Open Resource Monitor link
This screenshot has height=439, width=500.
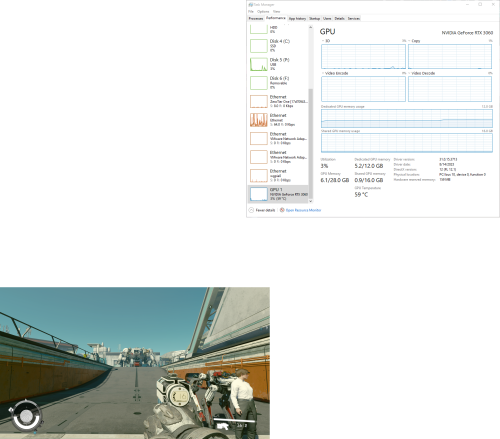click(303, 210)
